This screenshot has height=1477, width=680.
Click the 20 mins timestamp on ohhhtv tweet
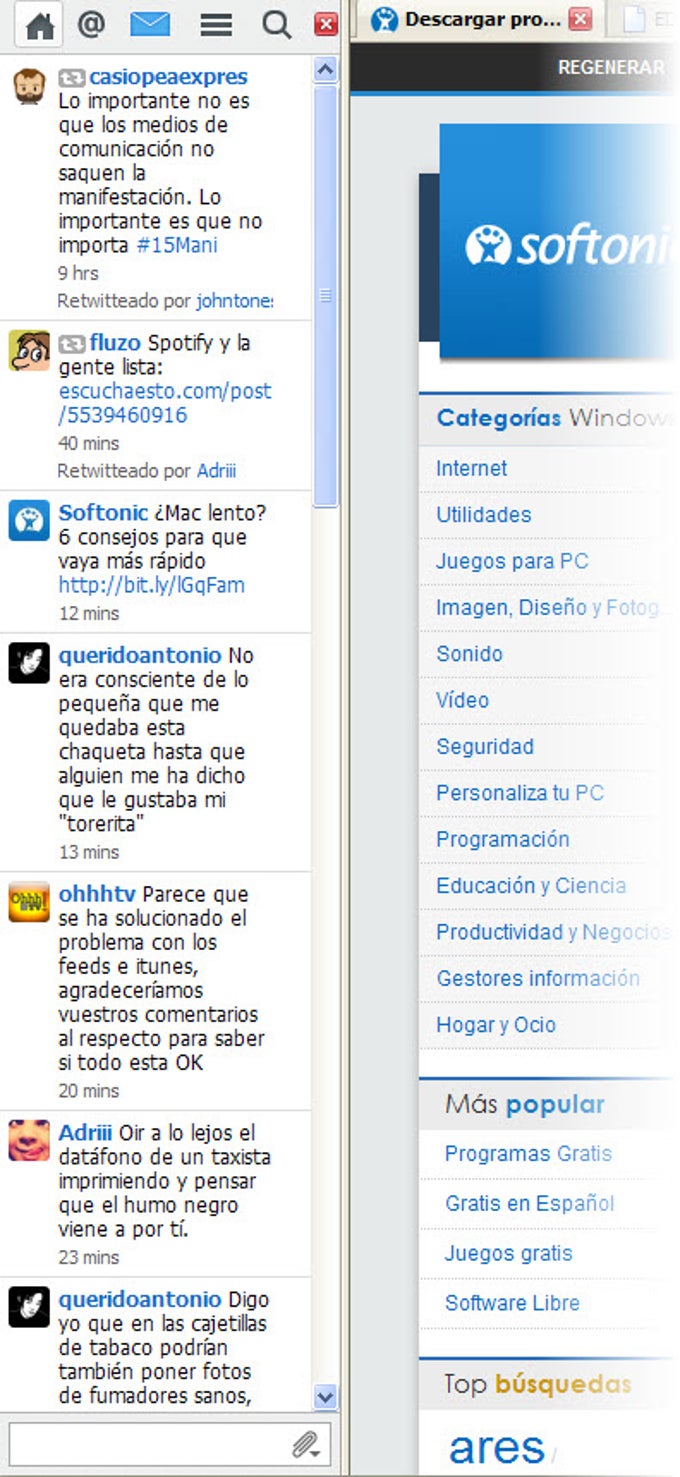(88, 1090)
